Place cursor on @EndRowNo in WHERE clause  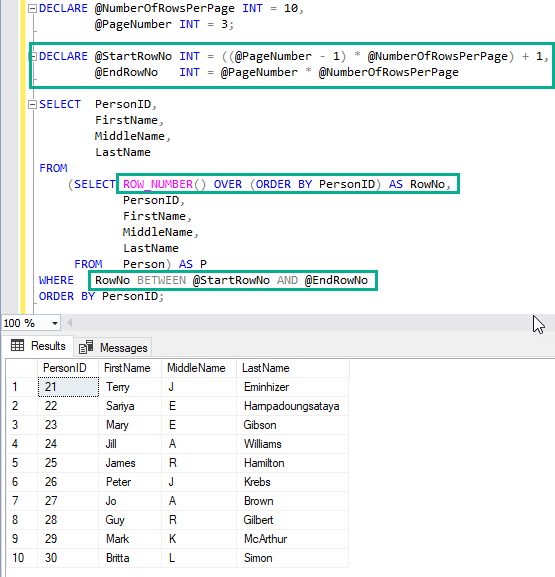[x=336, y=280]
